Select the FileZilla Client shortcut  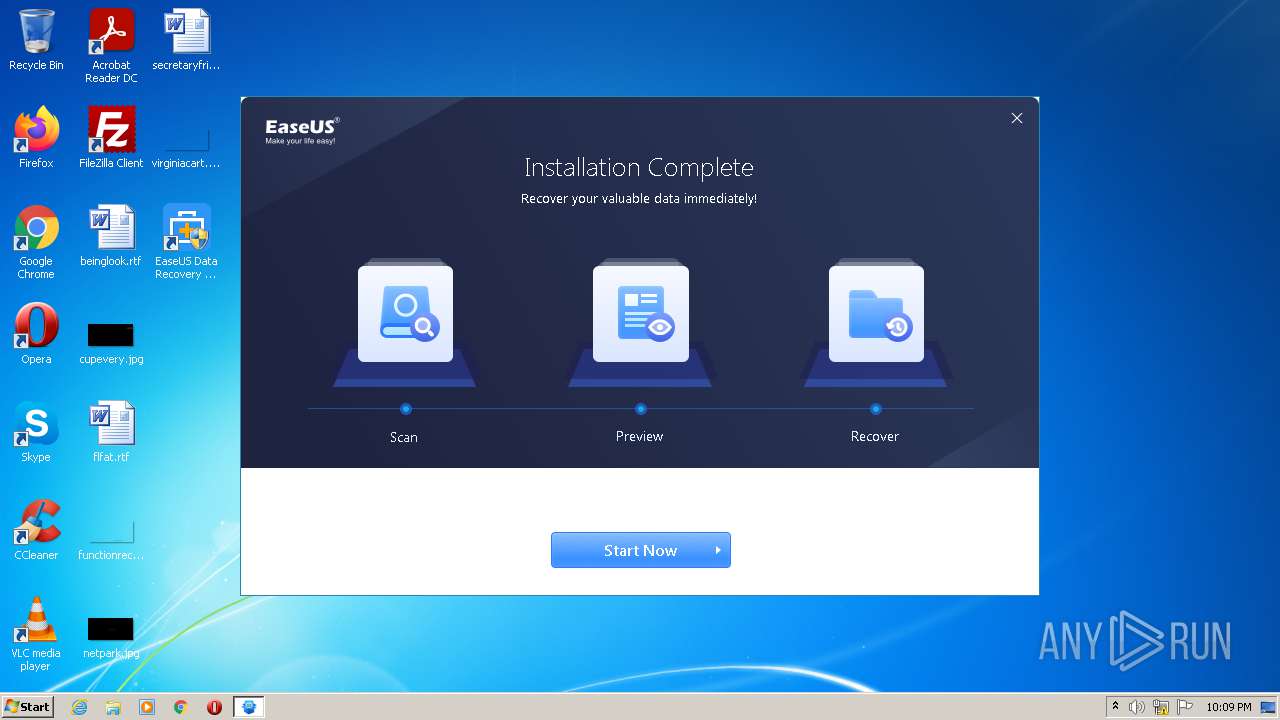[x=111, y=138]
